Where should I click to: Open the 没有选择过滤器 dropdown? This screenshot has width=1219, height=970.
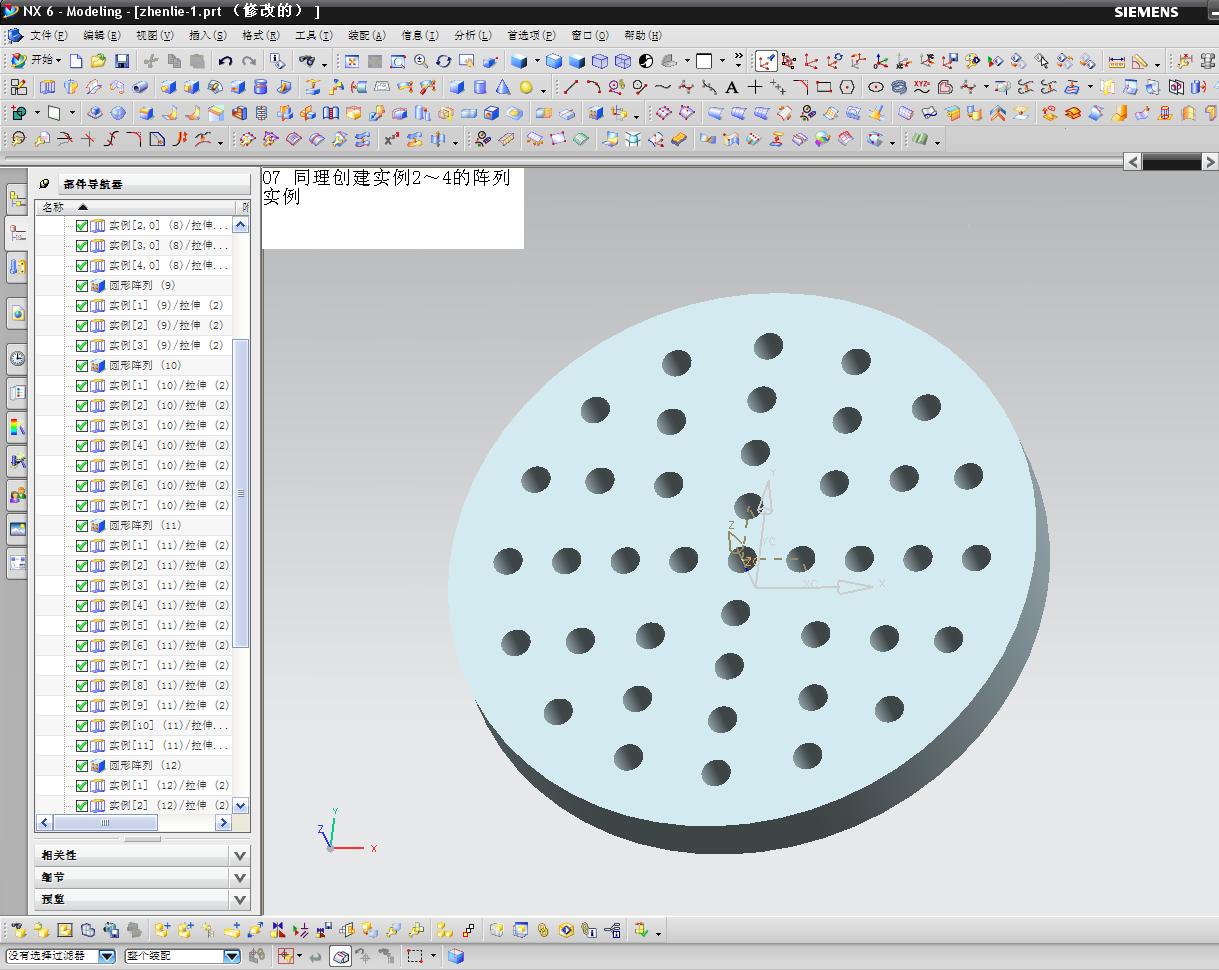(x=107, y=956)
